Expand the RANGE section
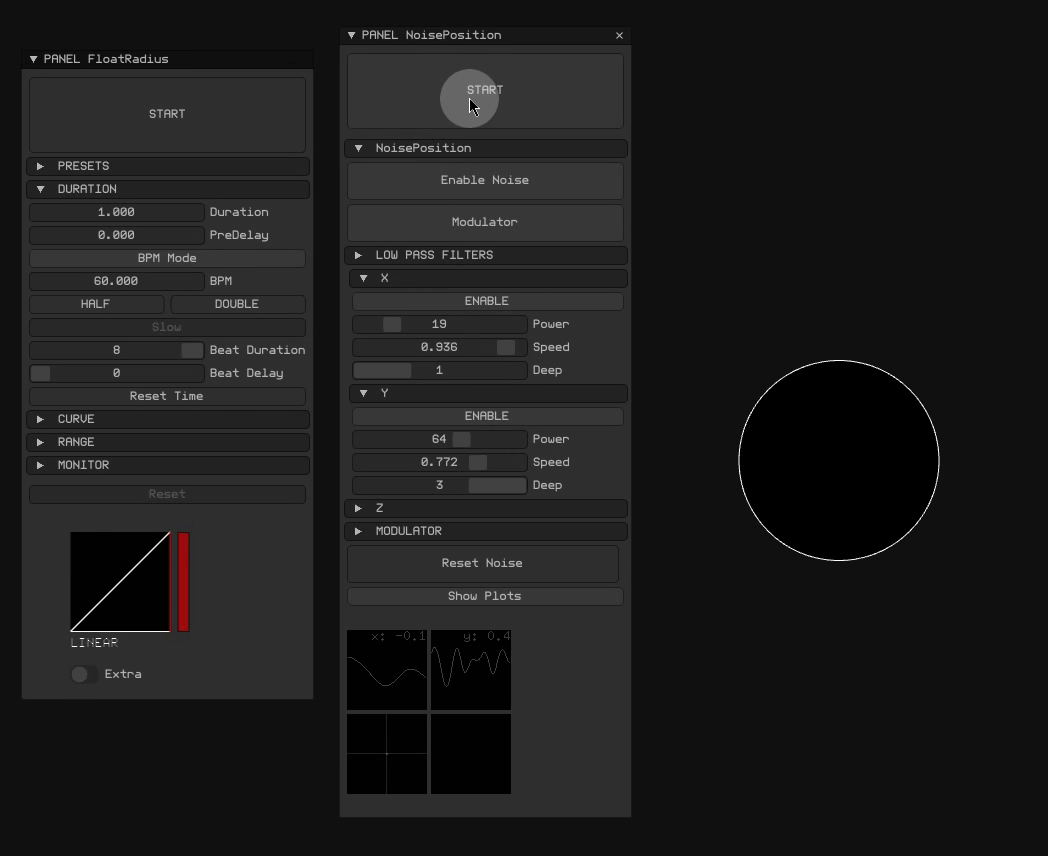The width and height of the screenshot is (1048, 856). point(168,442)
